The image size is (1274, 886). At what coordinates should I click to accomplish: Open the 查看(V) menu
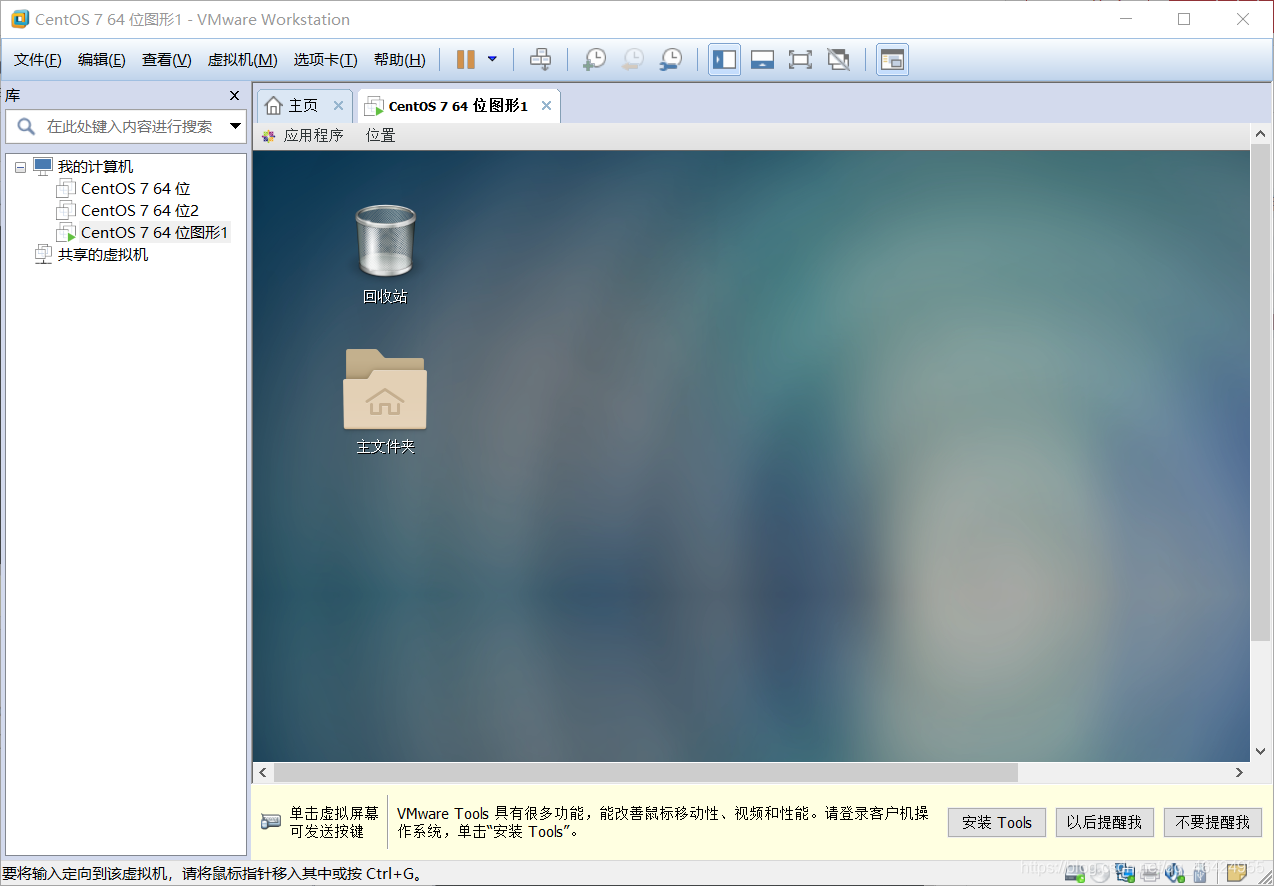pyautogui.click(x=167, y=60)
